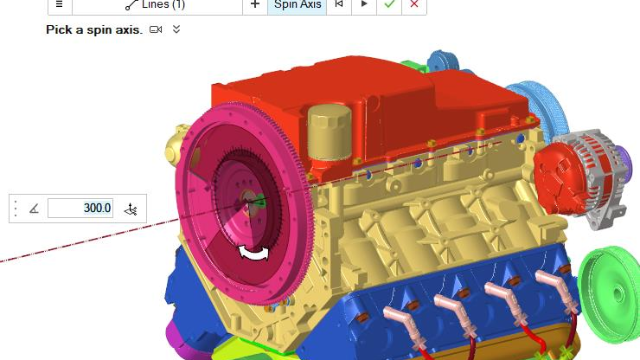
Task: Cancel with the red X icon
Action: tap(414, 4)
